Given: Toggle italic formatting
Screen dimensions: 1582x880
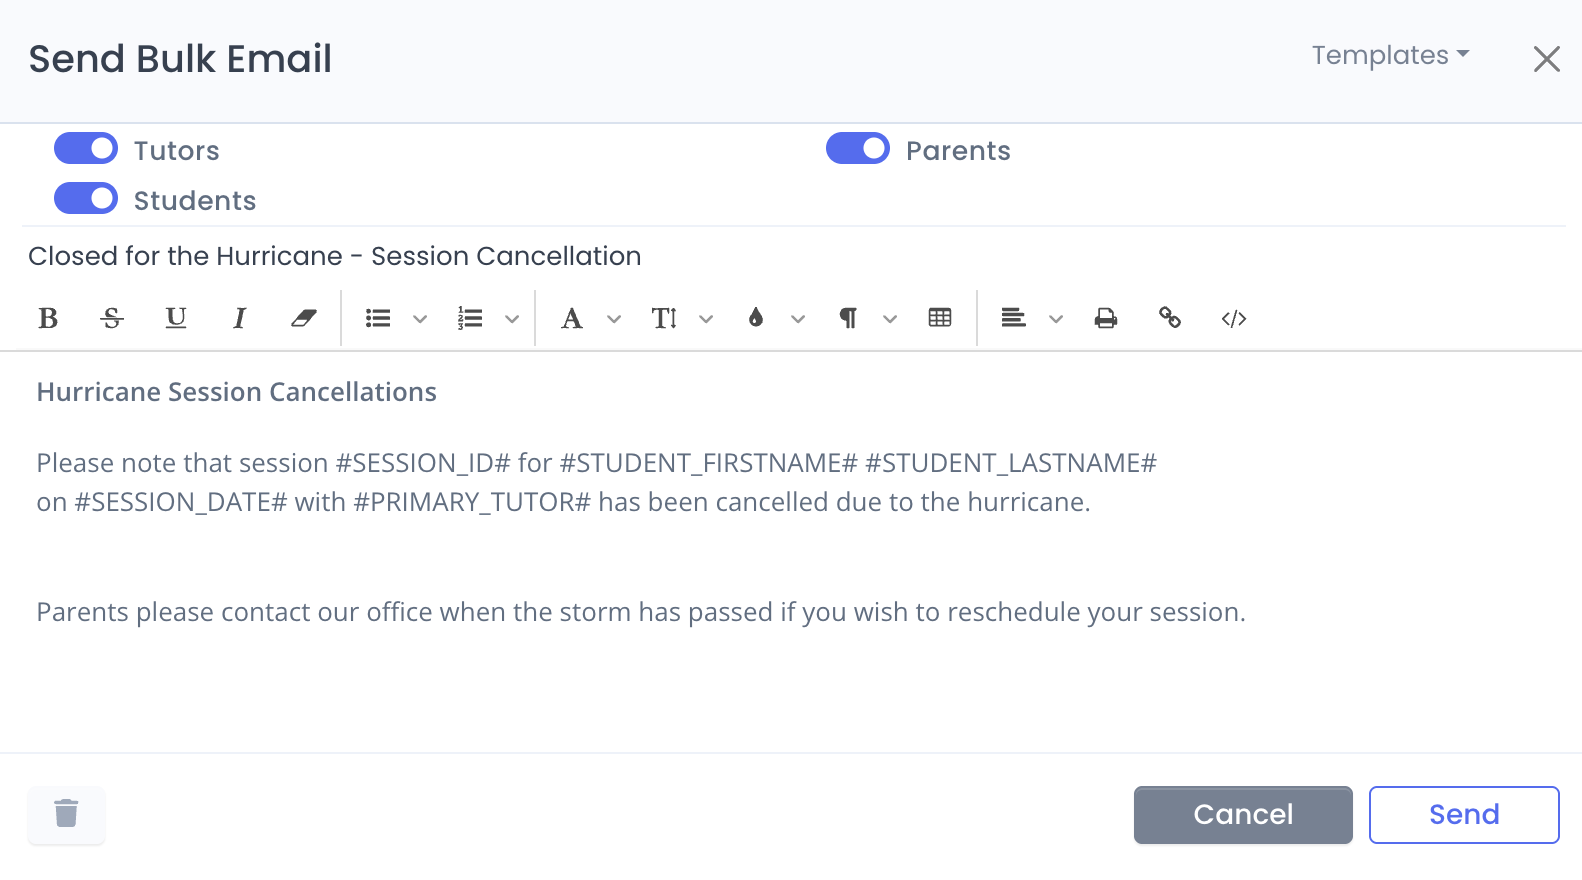Looking at the screenshot, I should [240, 318].
